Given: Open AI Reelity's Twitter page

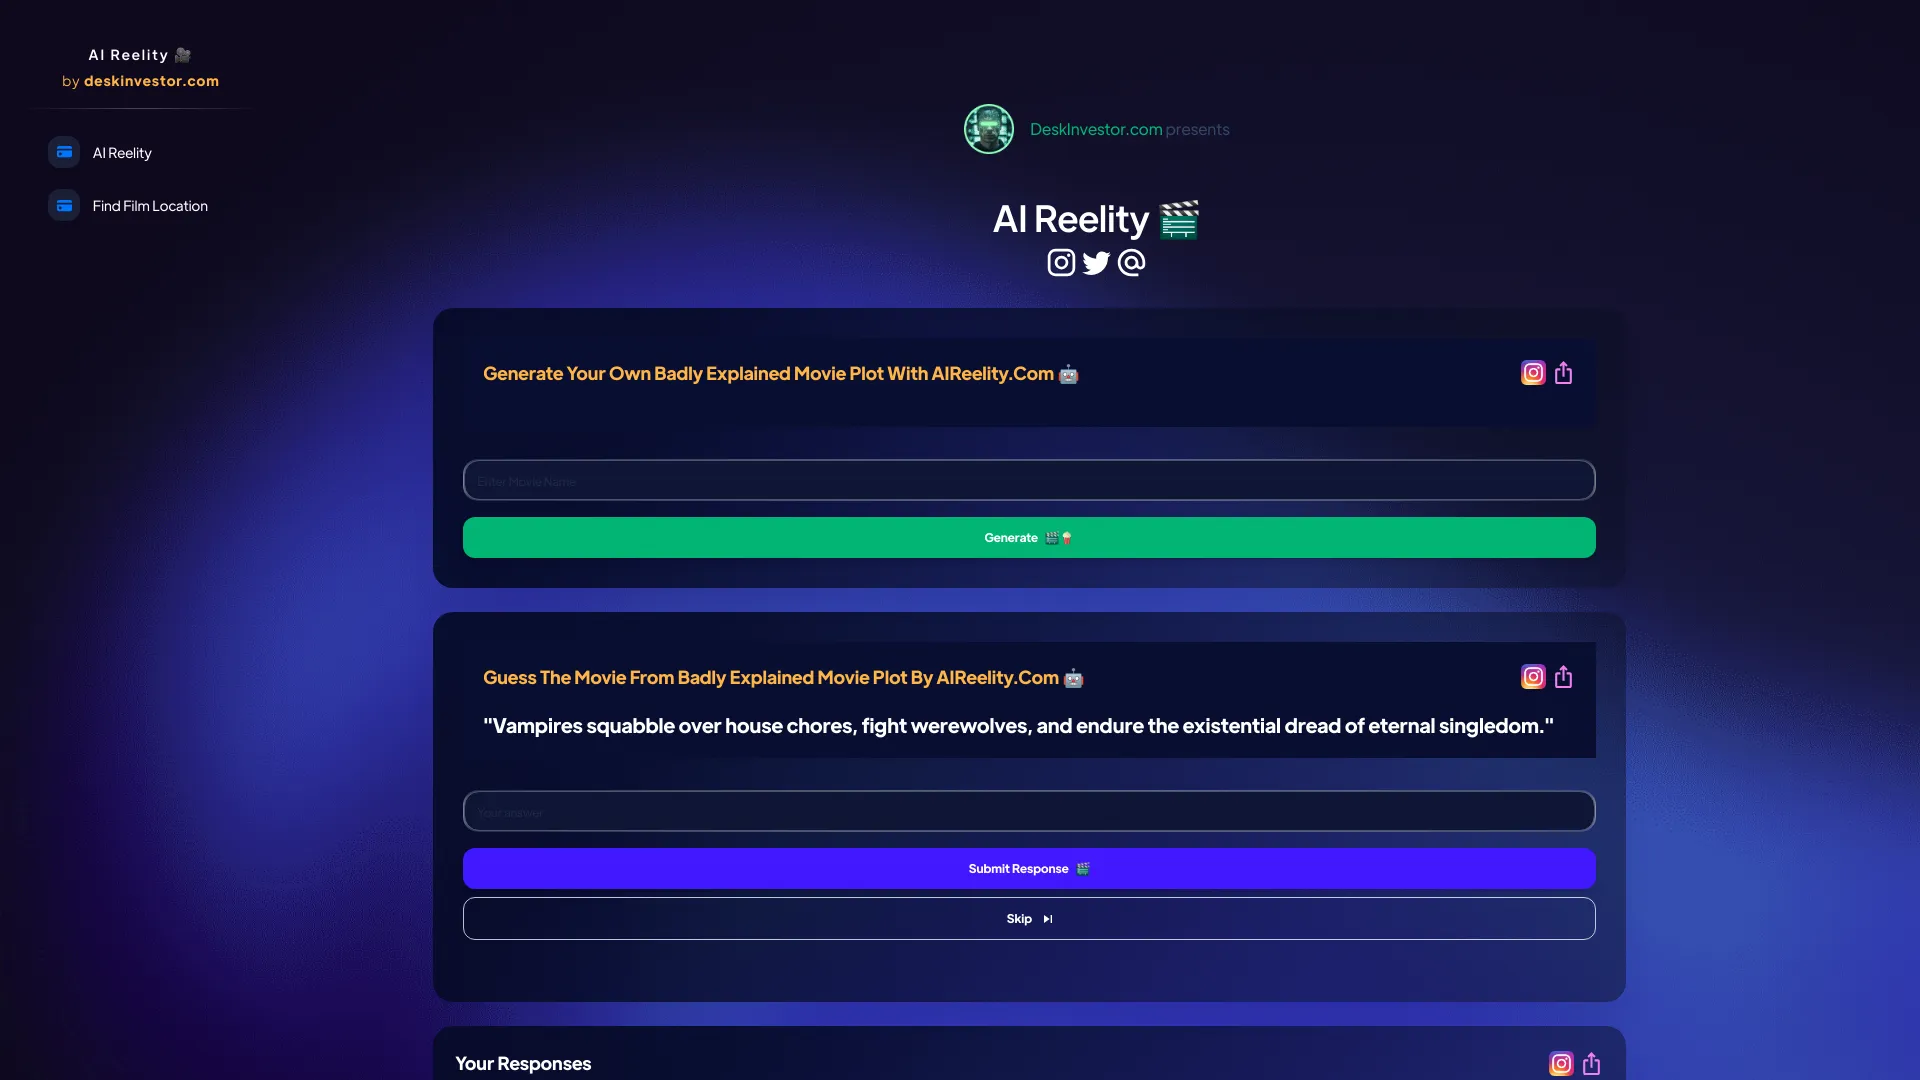Looking at the screenshot, I should coord(1095,262).
